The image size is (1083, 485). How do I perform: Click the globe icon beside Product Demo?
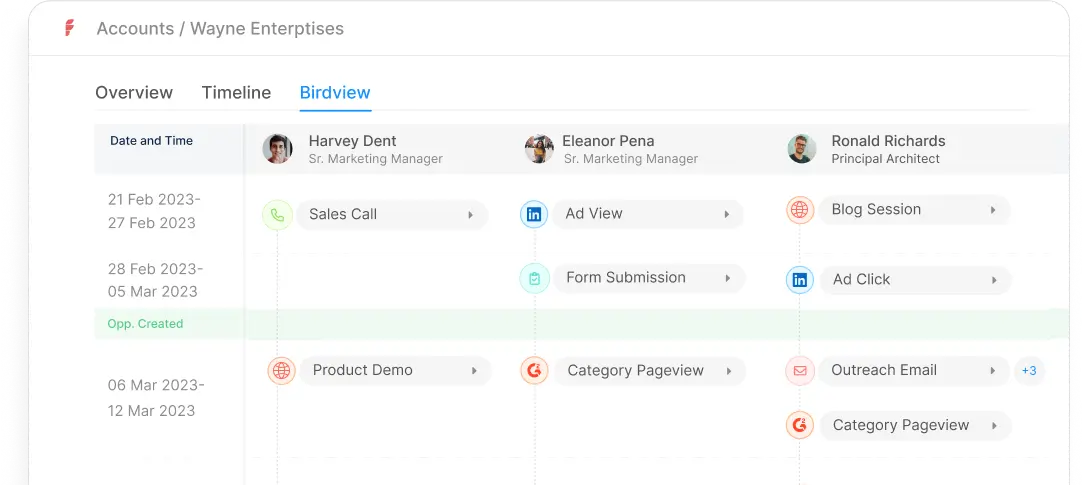(282, 371)
